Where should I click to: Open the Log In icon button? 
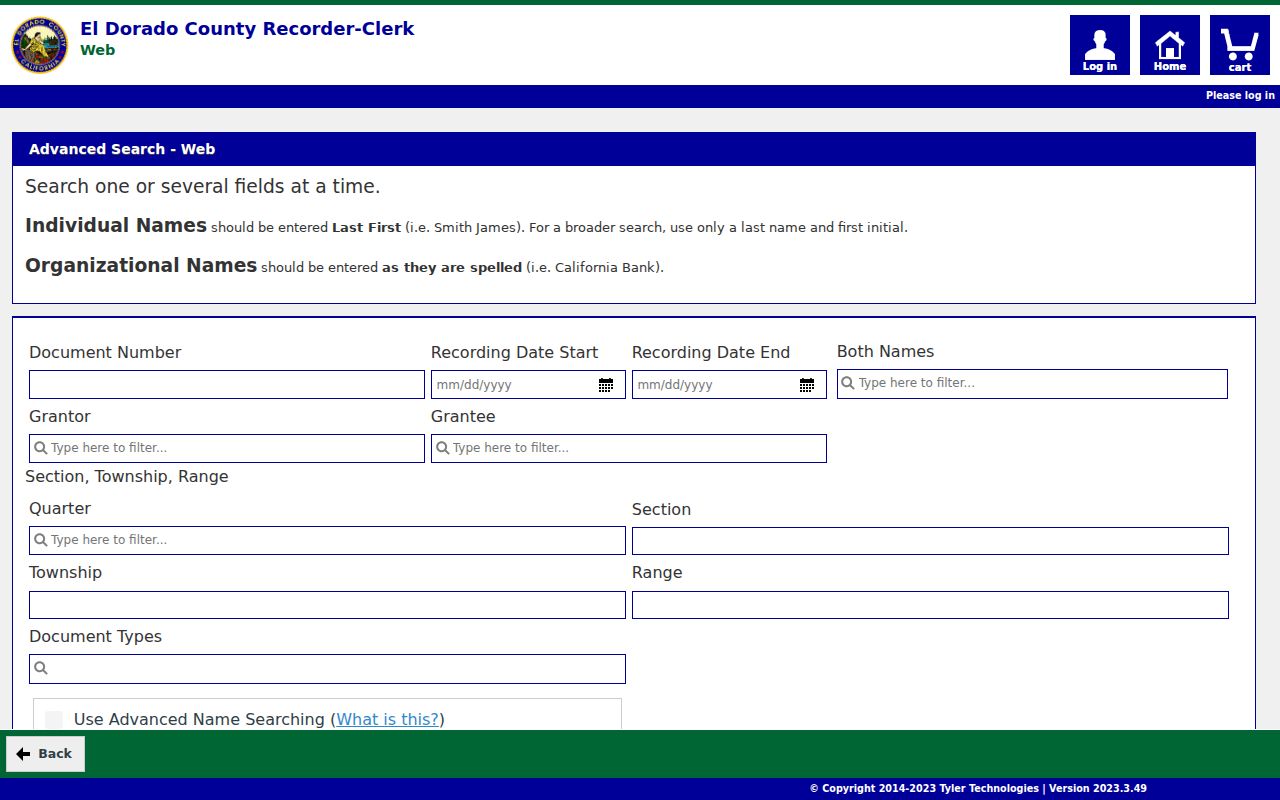tap(1099, 45)
